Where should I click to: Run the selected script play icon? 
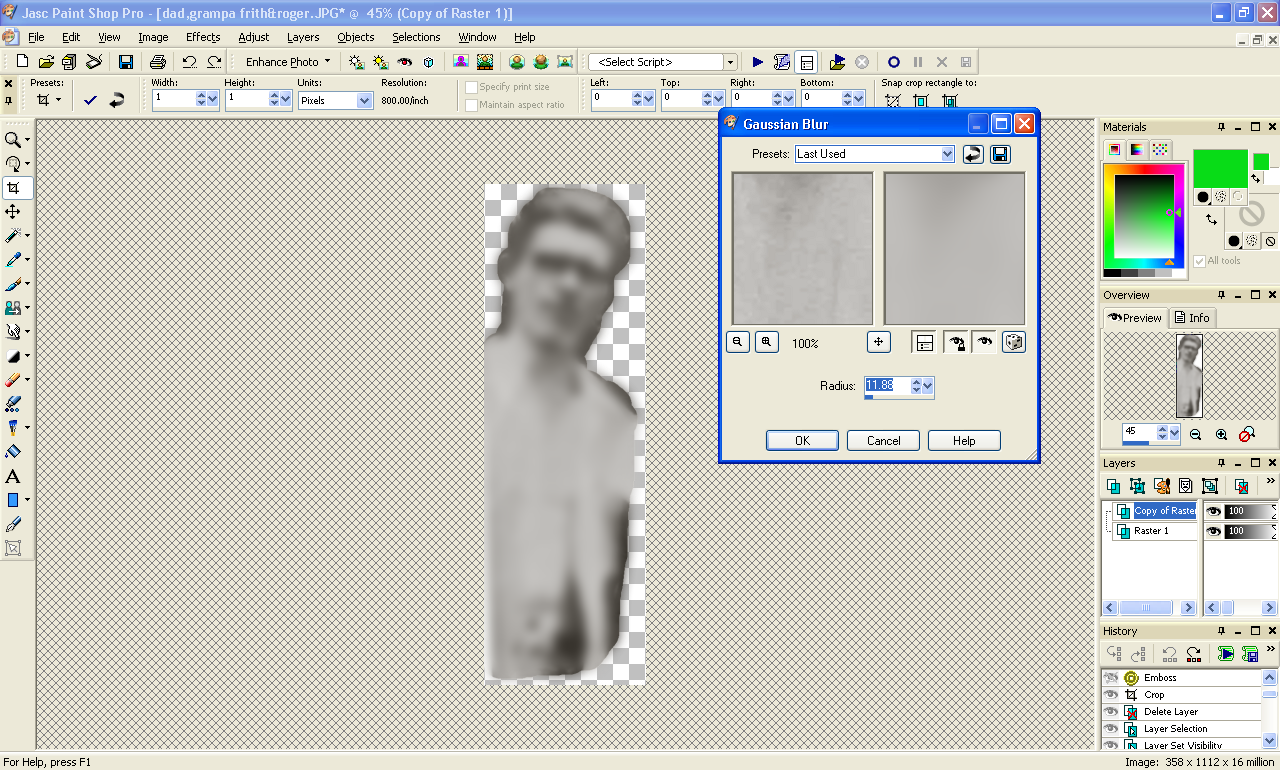757,62
